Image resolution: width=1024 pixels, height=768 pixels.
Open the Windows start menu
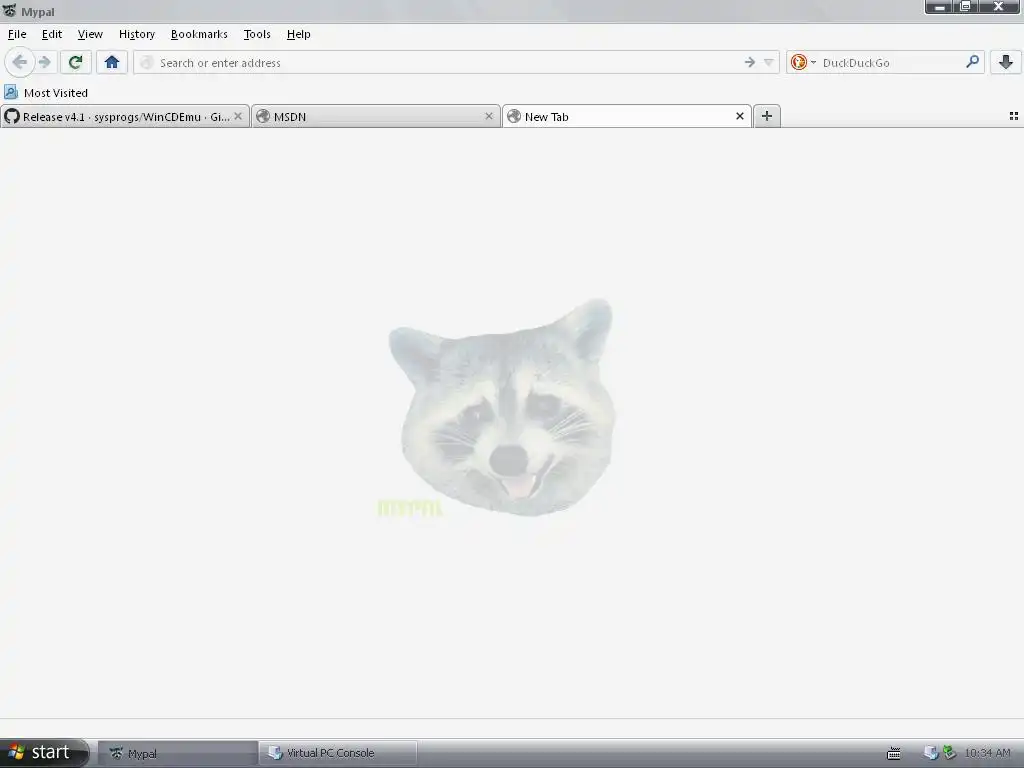pyautogui.click(x=44, y=752)
